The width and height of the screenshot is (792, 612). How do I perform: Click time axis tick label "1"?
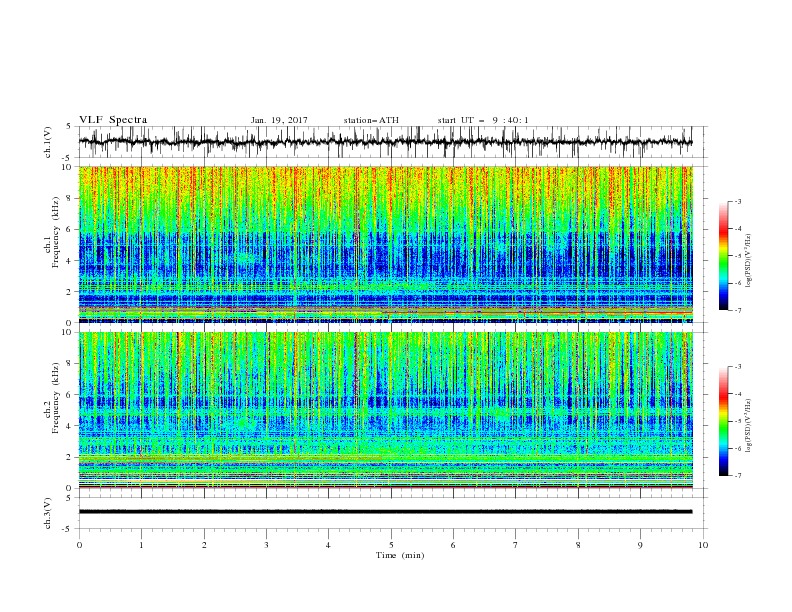141,545
